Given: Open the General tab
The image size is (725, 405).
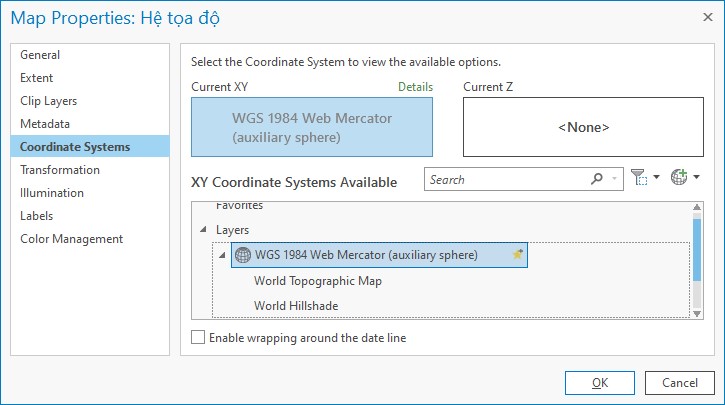Looking at the screenshot, I should point(90,55).
